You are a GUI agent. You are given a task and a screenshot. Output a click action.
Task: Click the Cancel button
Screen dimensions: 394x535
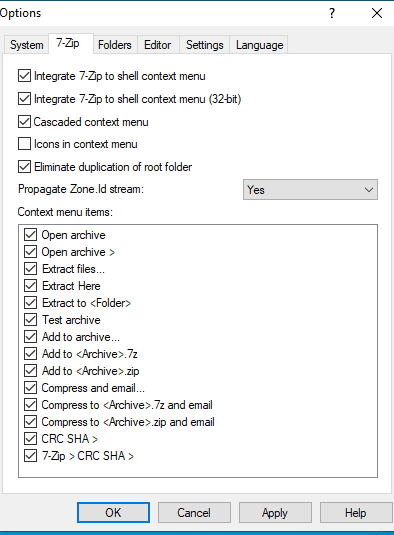coord(194,512)
